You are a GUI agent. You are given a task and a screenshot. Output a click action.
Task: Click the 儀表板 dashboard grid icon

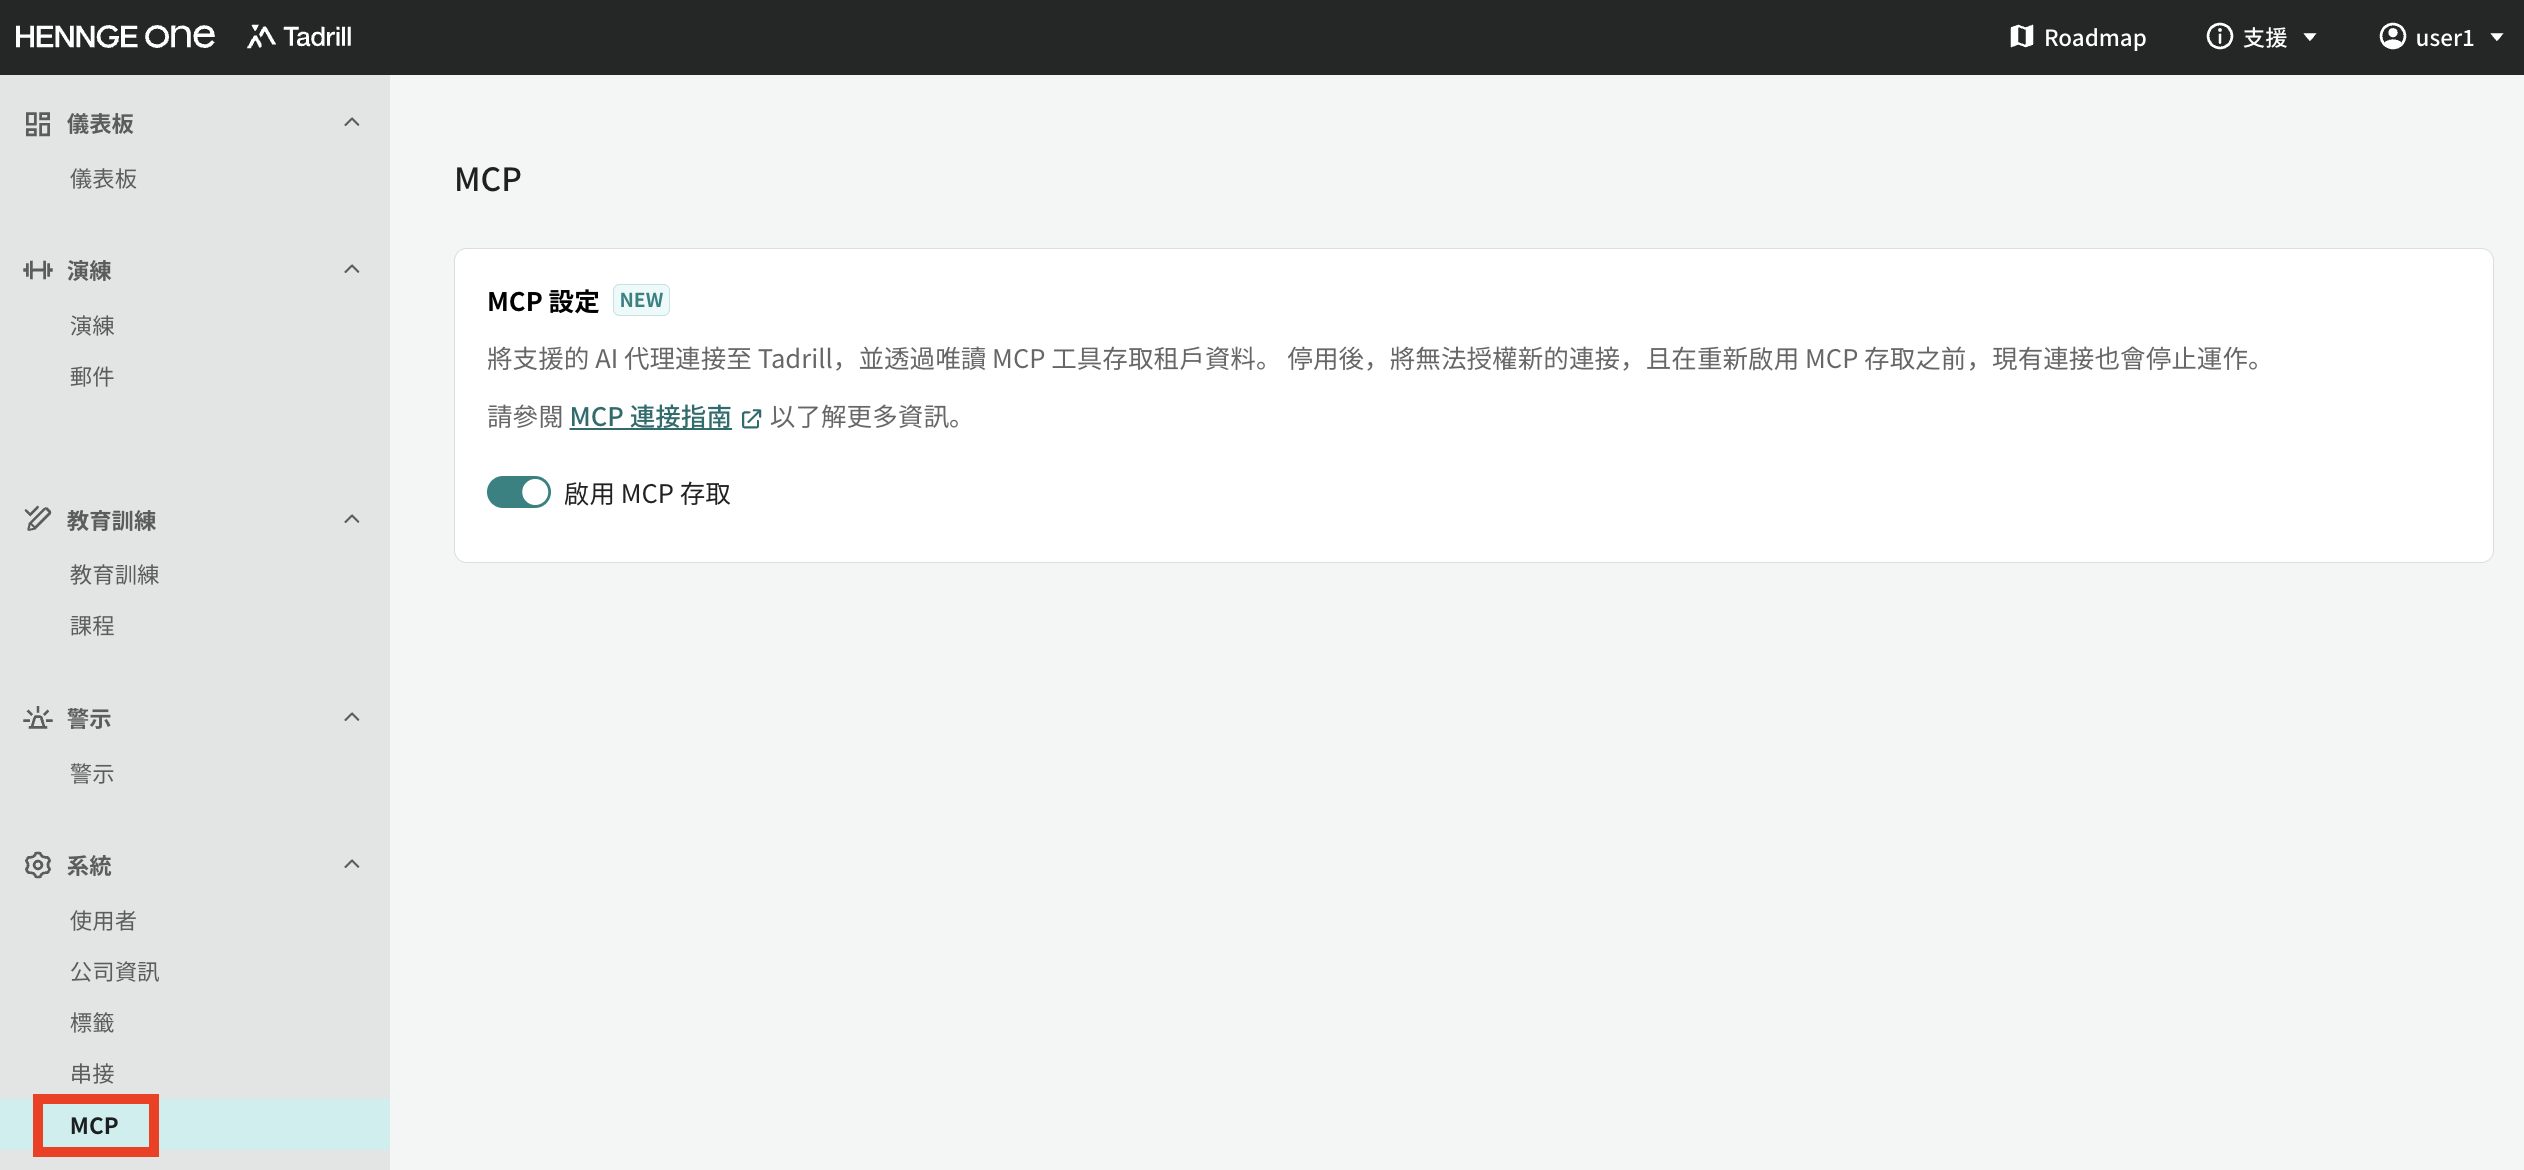[x=38, y=124]
